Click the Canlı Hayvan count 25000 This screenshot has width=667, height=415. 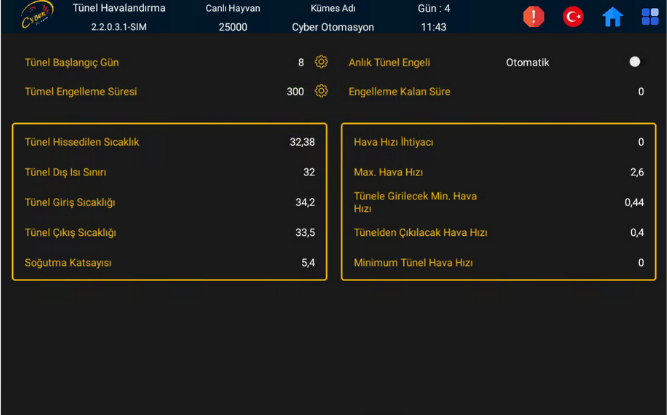232,27
